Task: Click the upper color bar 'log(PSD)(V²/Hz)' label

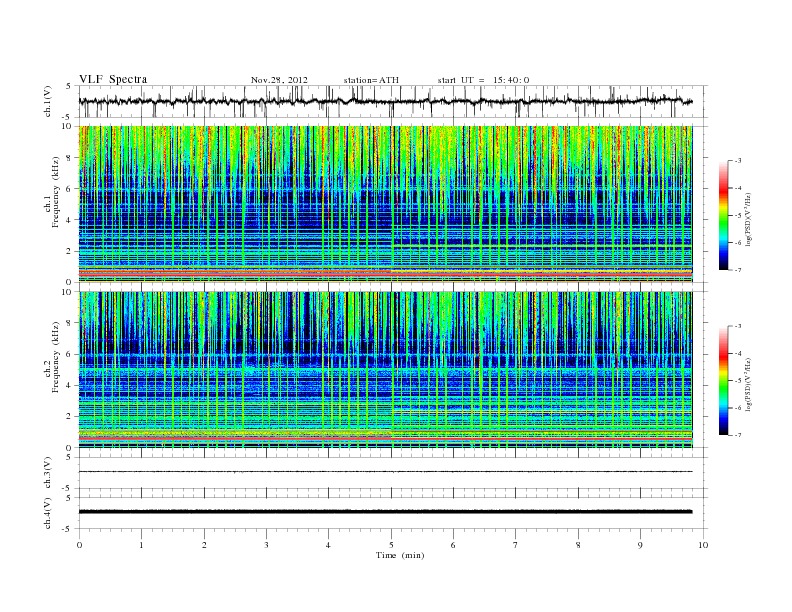Action: [748, 219]
